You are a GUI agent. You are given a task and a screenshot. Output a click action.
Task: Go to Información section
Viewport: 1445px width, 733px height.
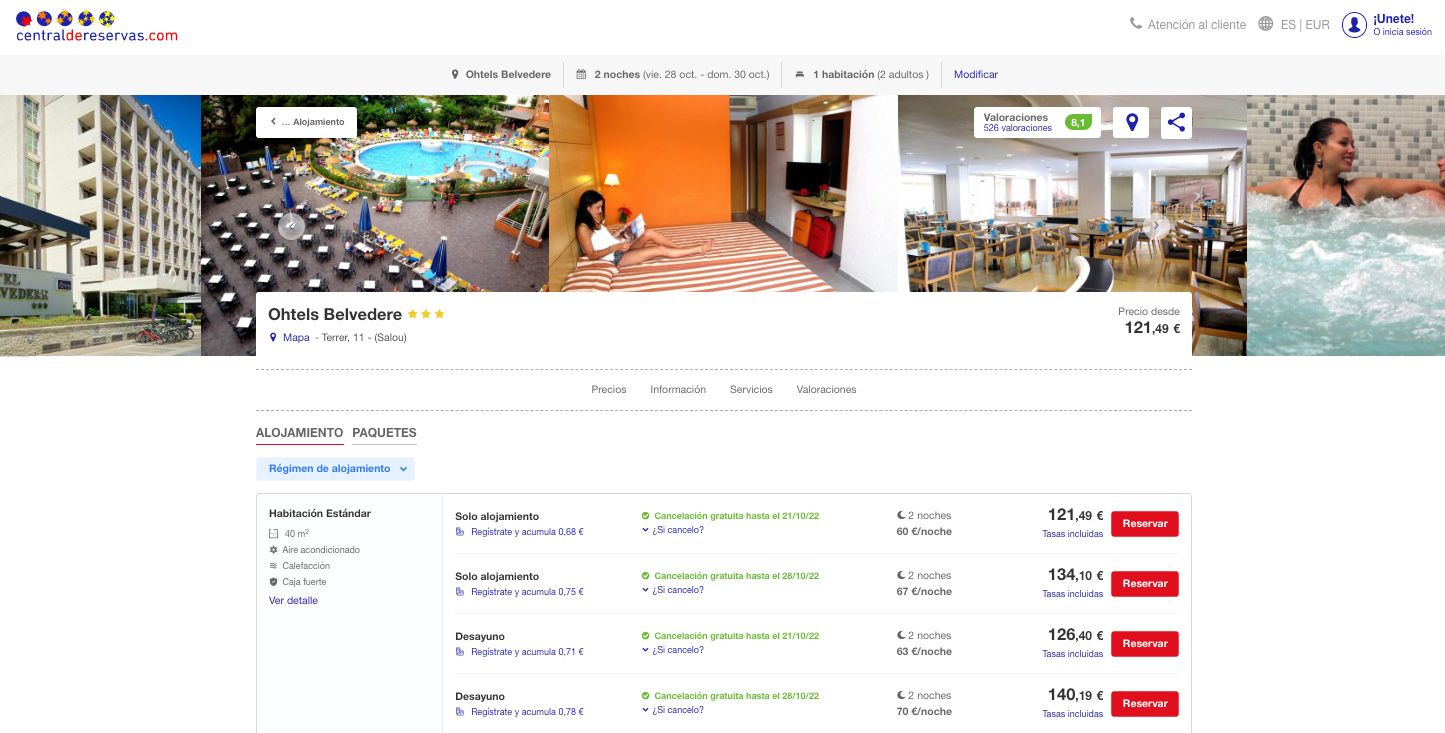[678, 390]
